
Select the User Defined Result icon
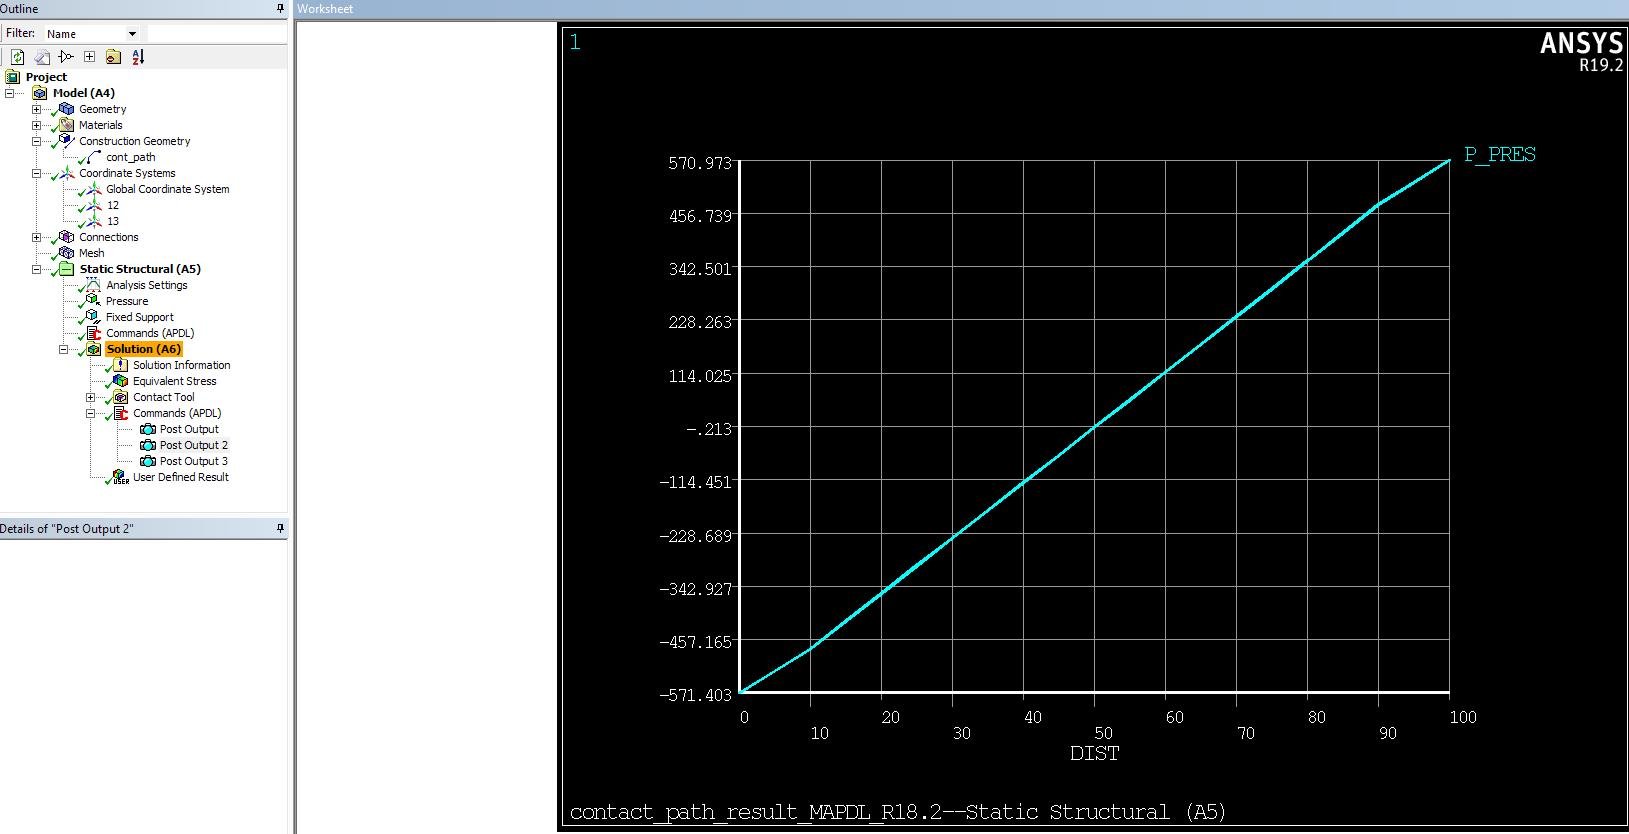121,477
